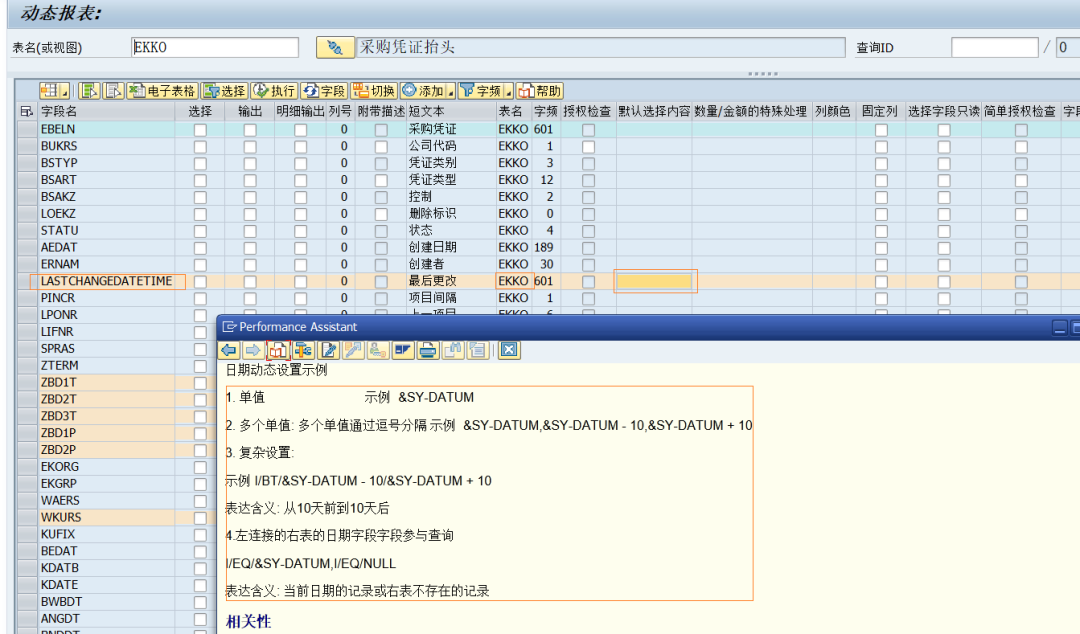This screenshot has height=634, width=1080.
Task: Run the report with the 执行 button
Action: click(273, 91)
